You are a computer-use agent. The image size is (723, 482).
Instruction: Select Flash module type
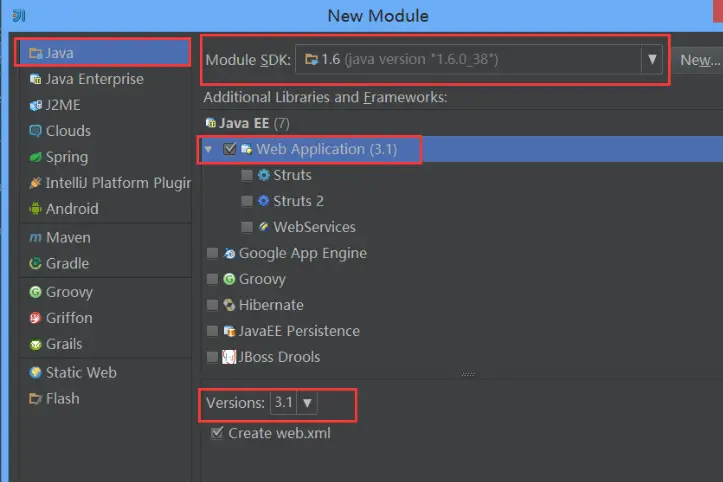[x=105, y=399]
